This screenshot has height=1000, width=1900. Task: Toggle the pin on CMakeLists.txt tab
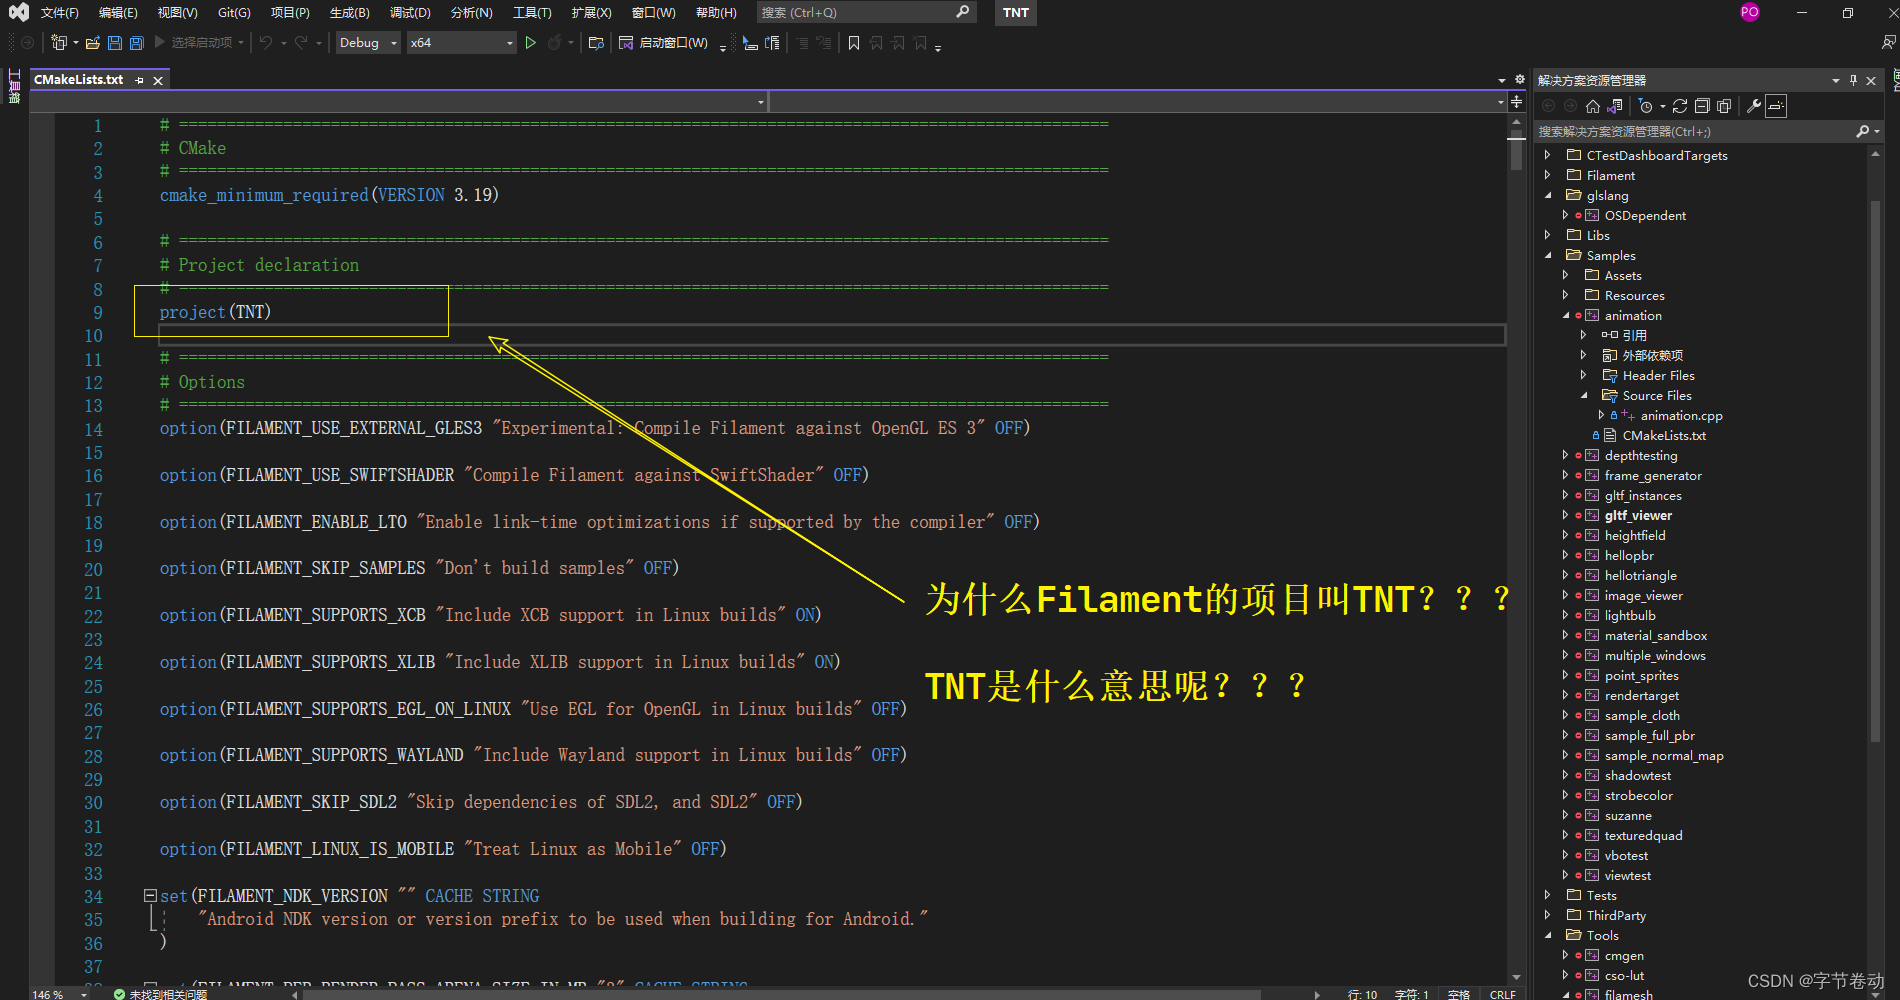139,80
